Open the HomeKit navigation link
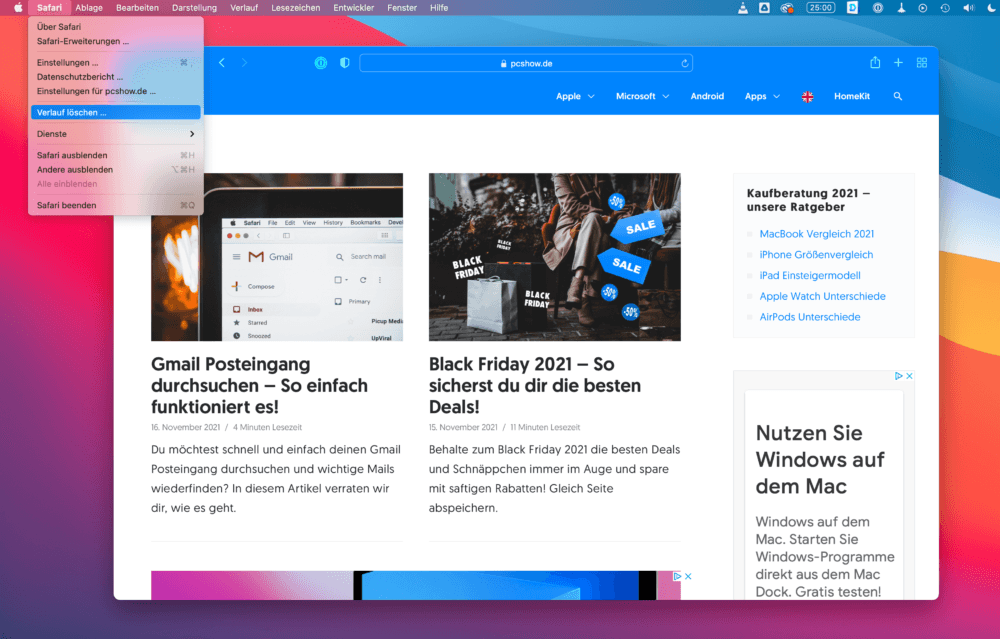Image resolution: width=1000 pixels, height=639 pixels. (852, 96)
